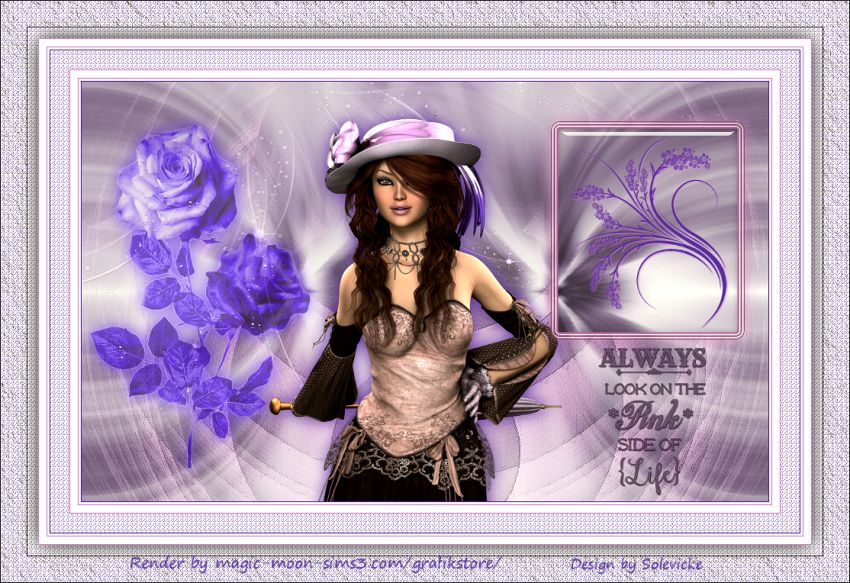Click the pink flower on the hat
850x583 pixels.
coord(344,142)
